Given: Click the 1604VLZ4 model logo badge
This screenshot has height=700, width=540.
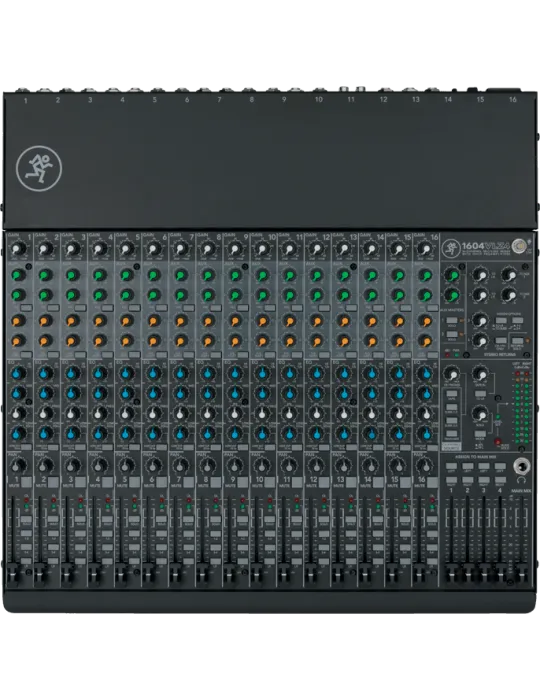Looking at the screenshot, I should pyautogui.click(x=485, y=247).
